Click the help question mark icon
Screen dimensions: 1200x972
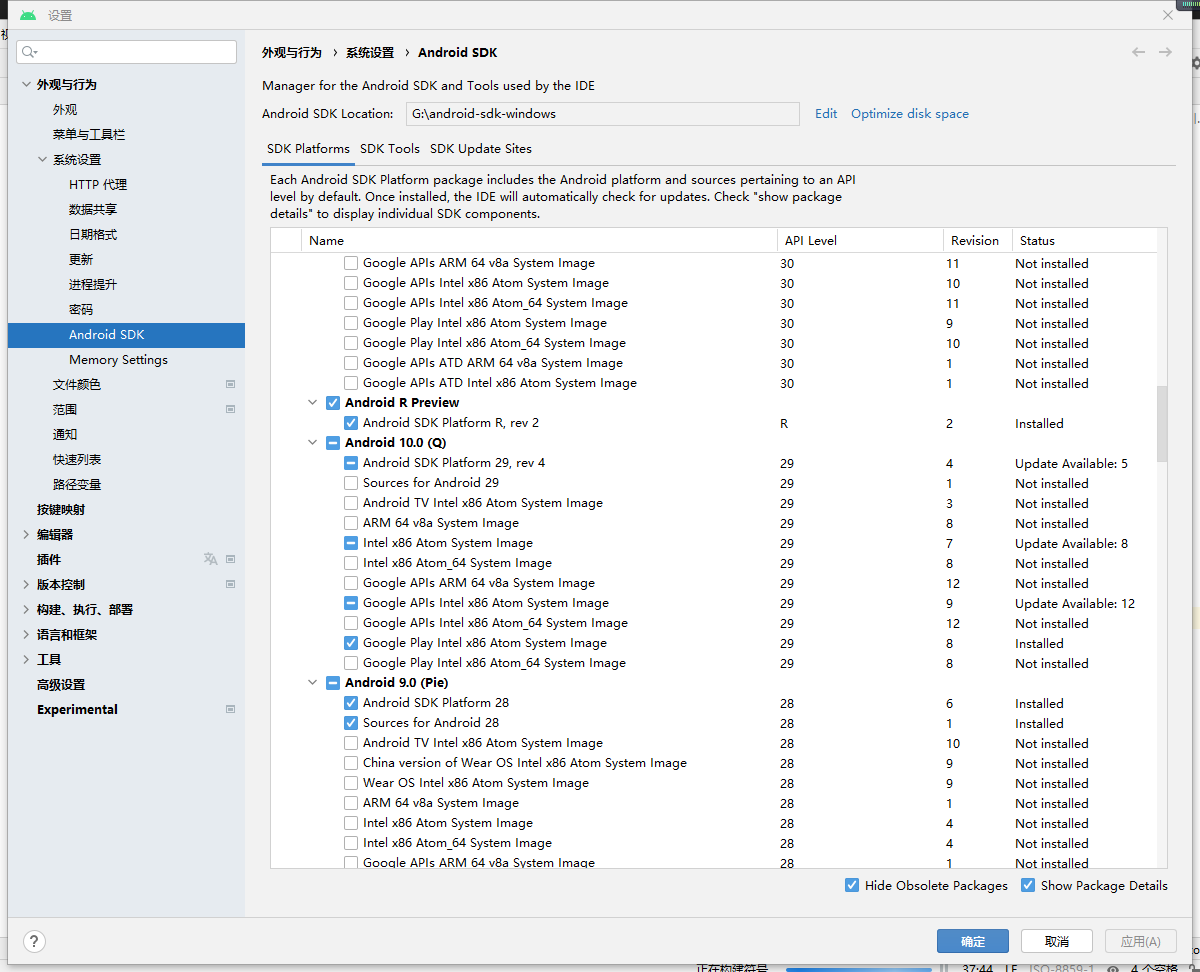[x=34, y=941]
